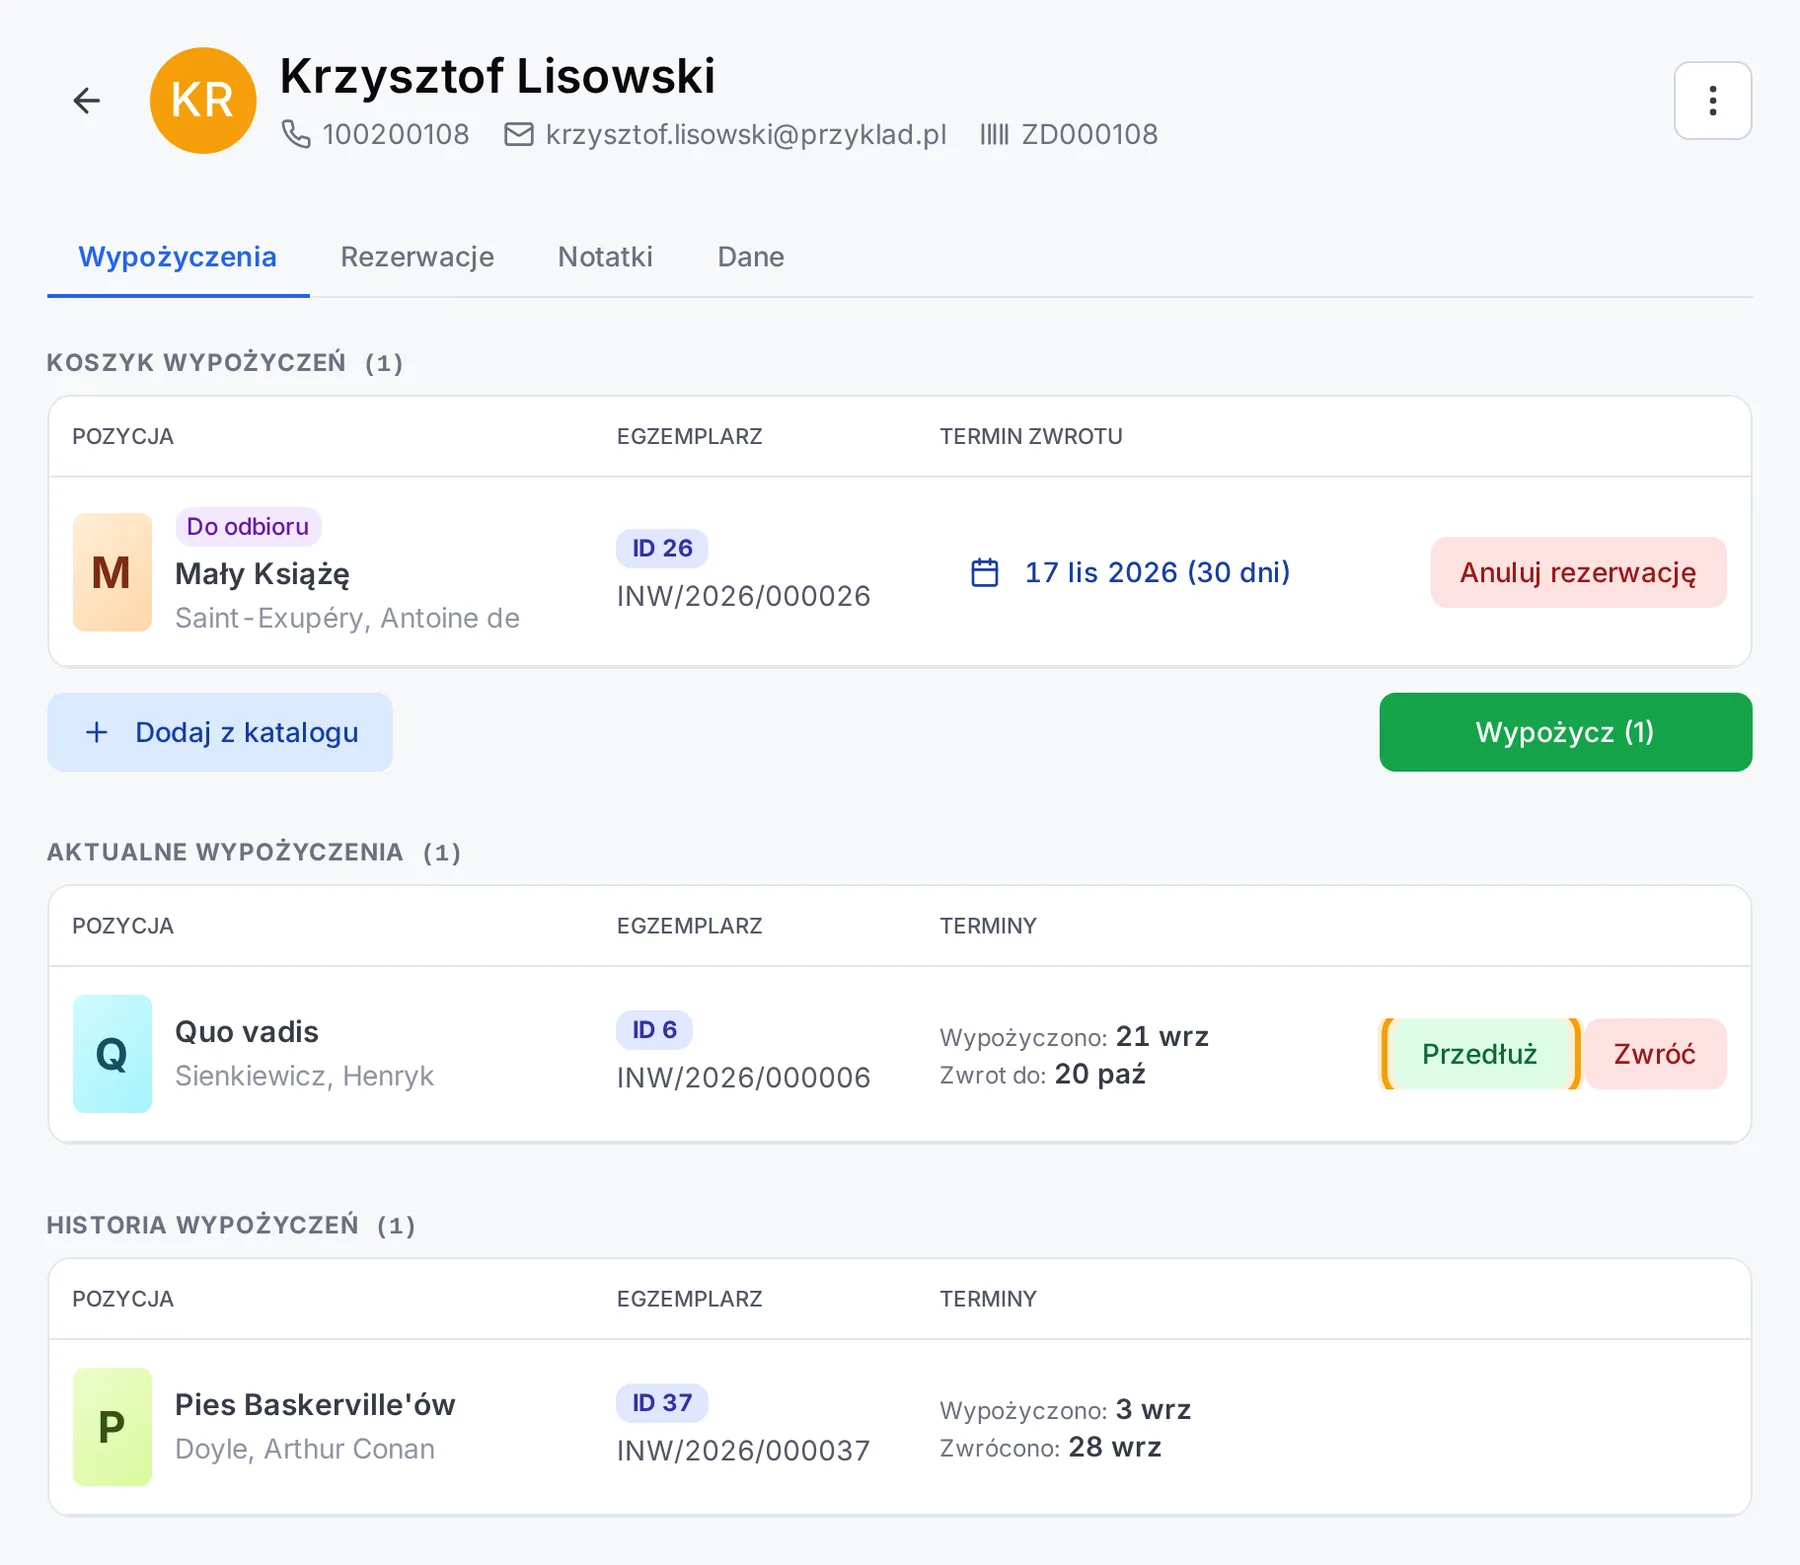Click the email krzysztof.lisowski@przyklad.pl

[746, 134]
